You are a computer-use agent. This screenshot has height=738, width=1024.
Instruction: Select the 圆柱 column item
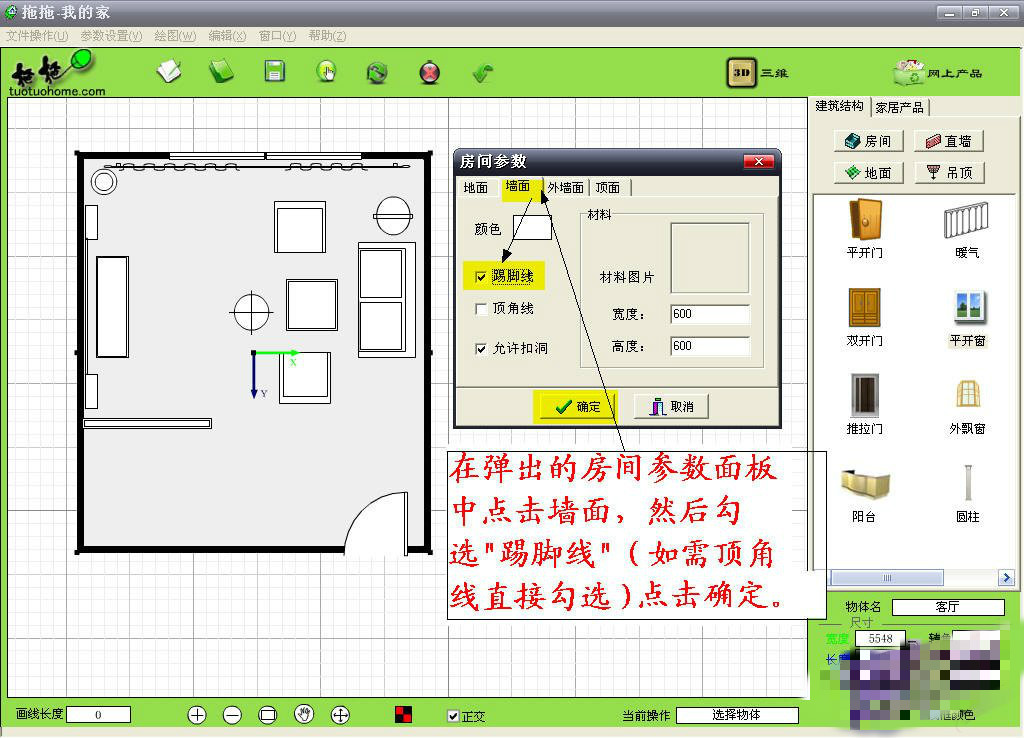[x=968, y=494]
